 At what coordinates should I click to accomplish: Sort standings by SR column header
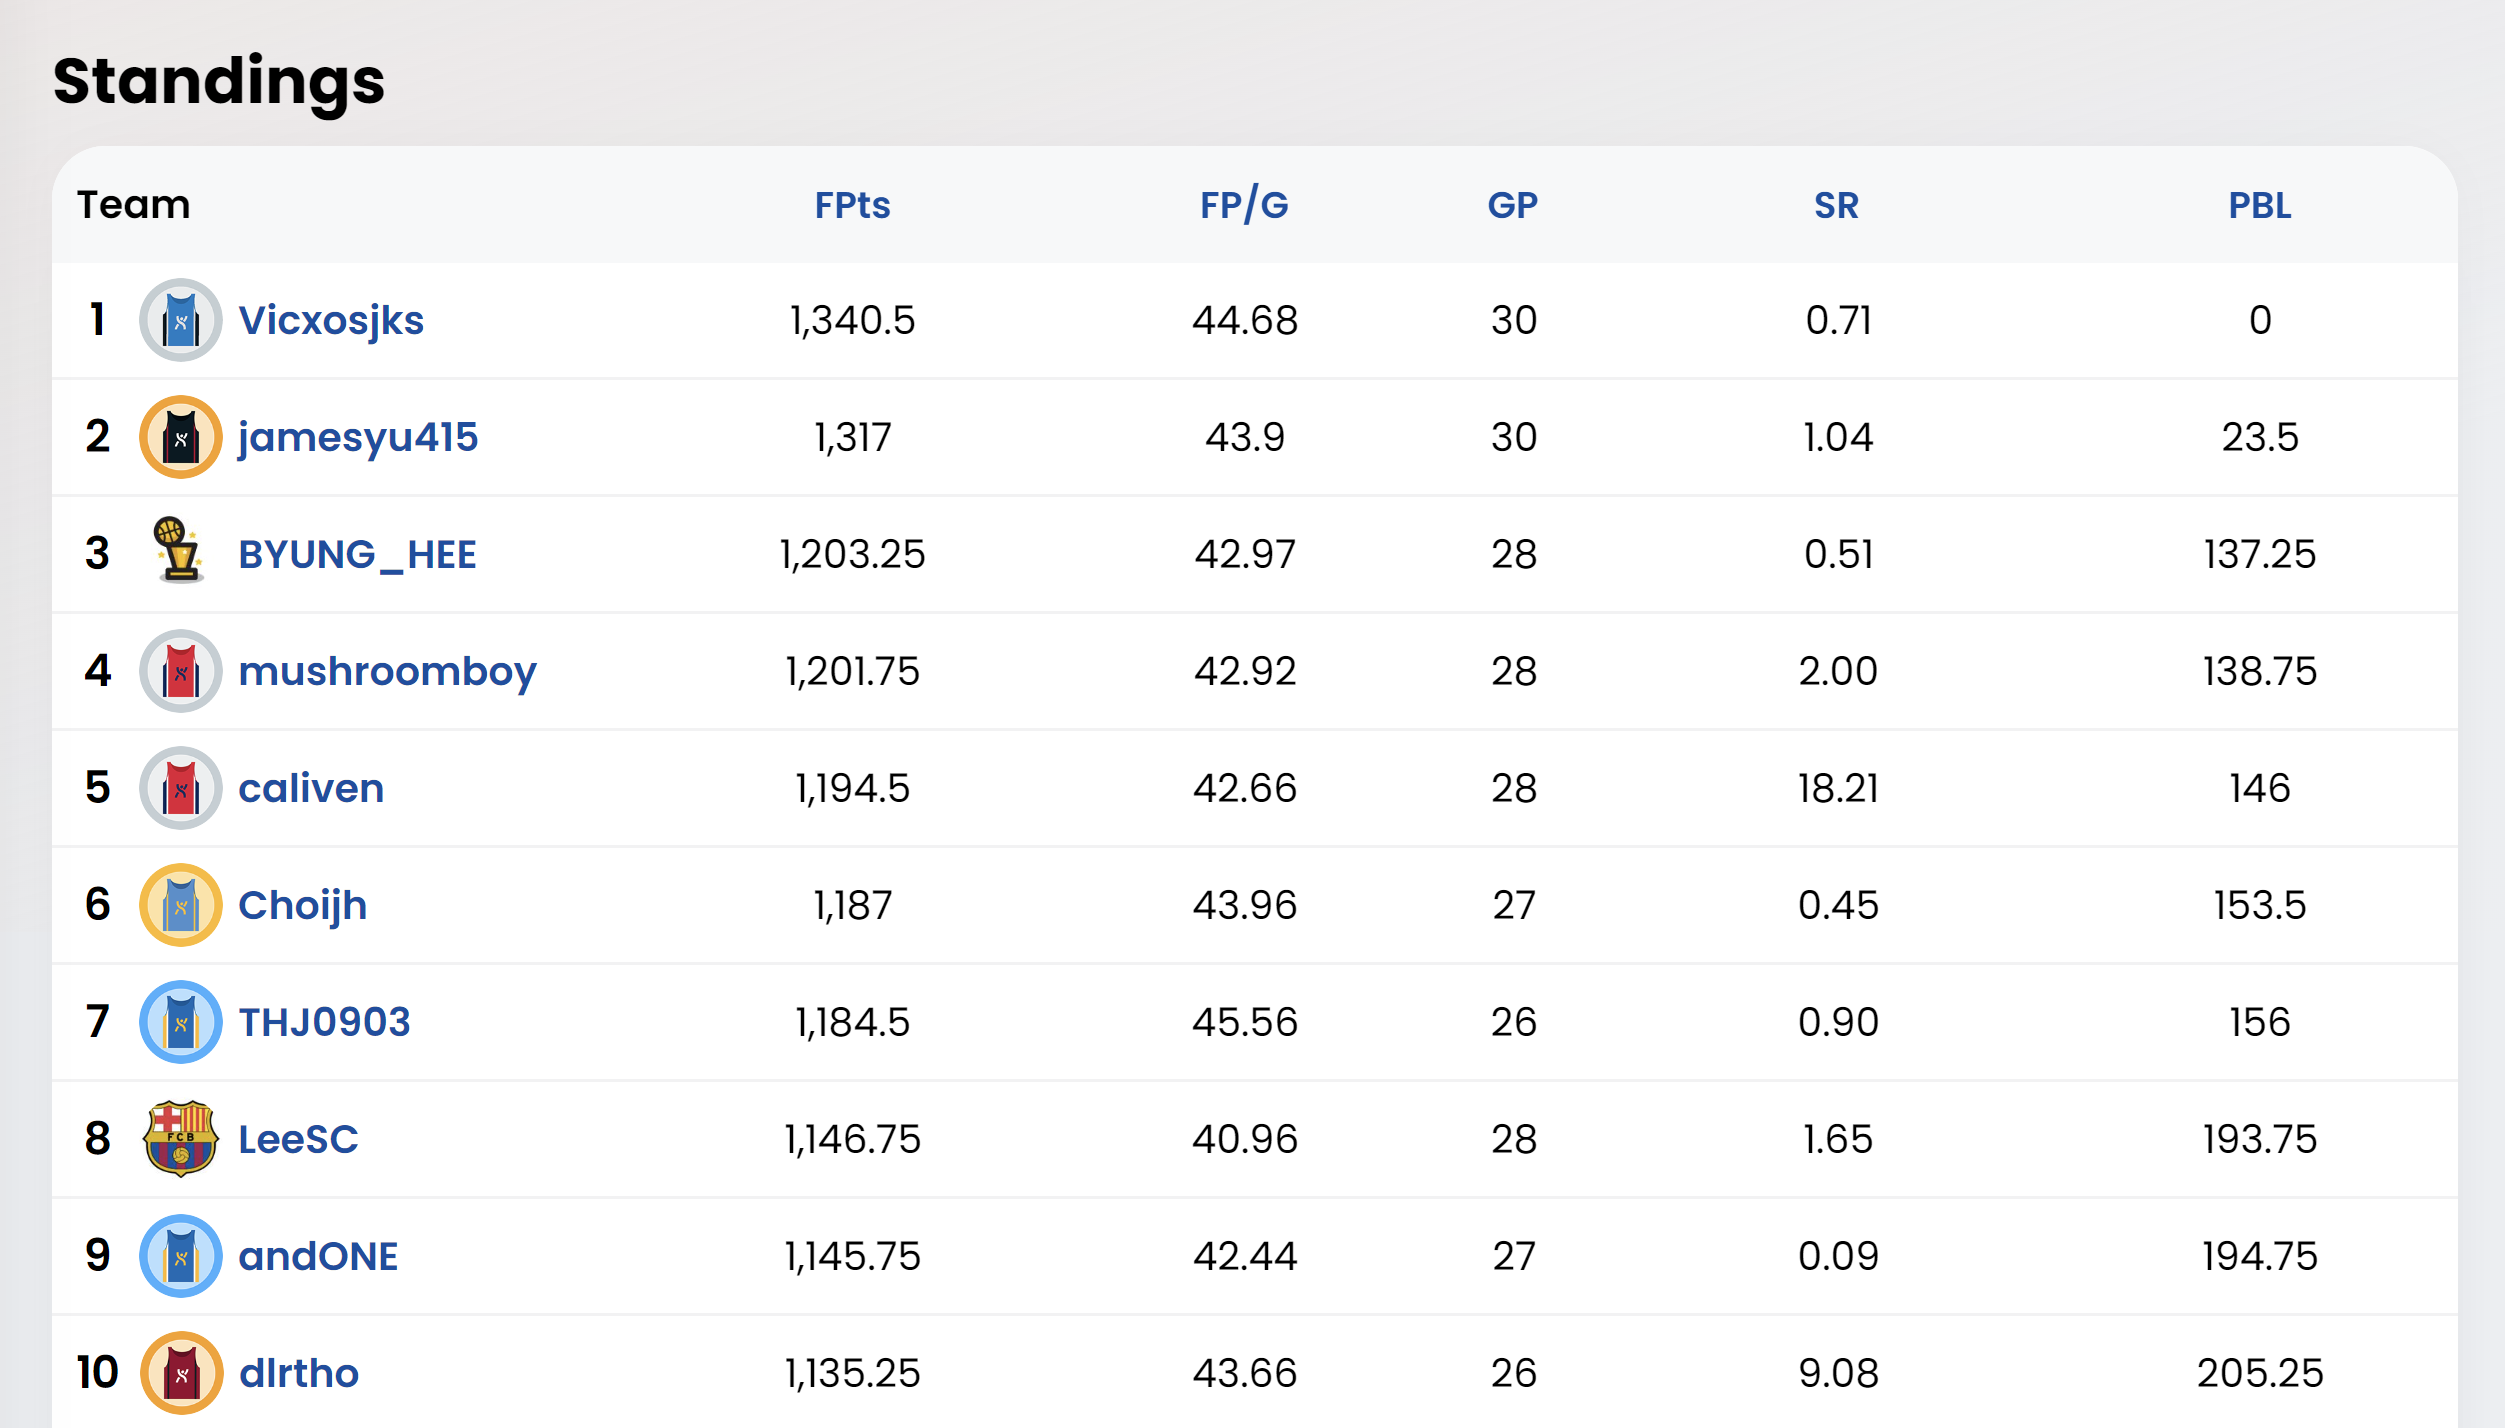[1836, 205]
